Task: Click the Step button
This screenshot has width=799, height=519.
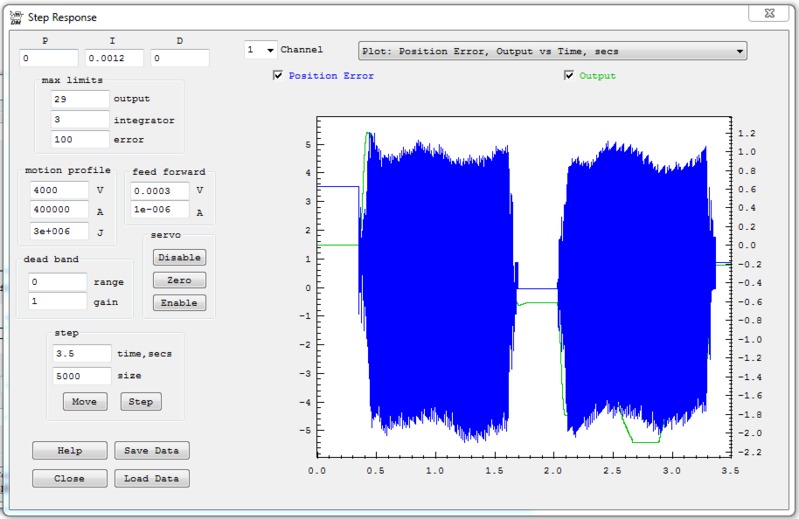Action: [x=141, y=402]
